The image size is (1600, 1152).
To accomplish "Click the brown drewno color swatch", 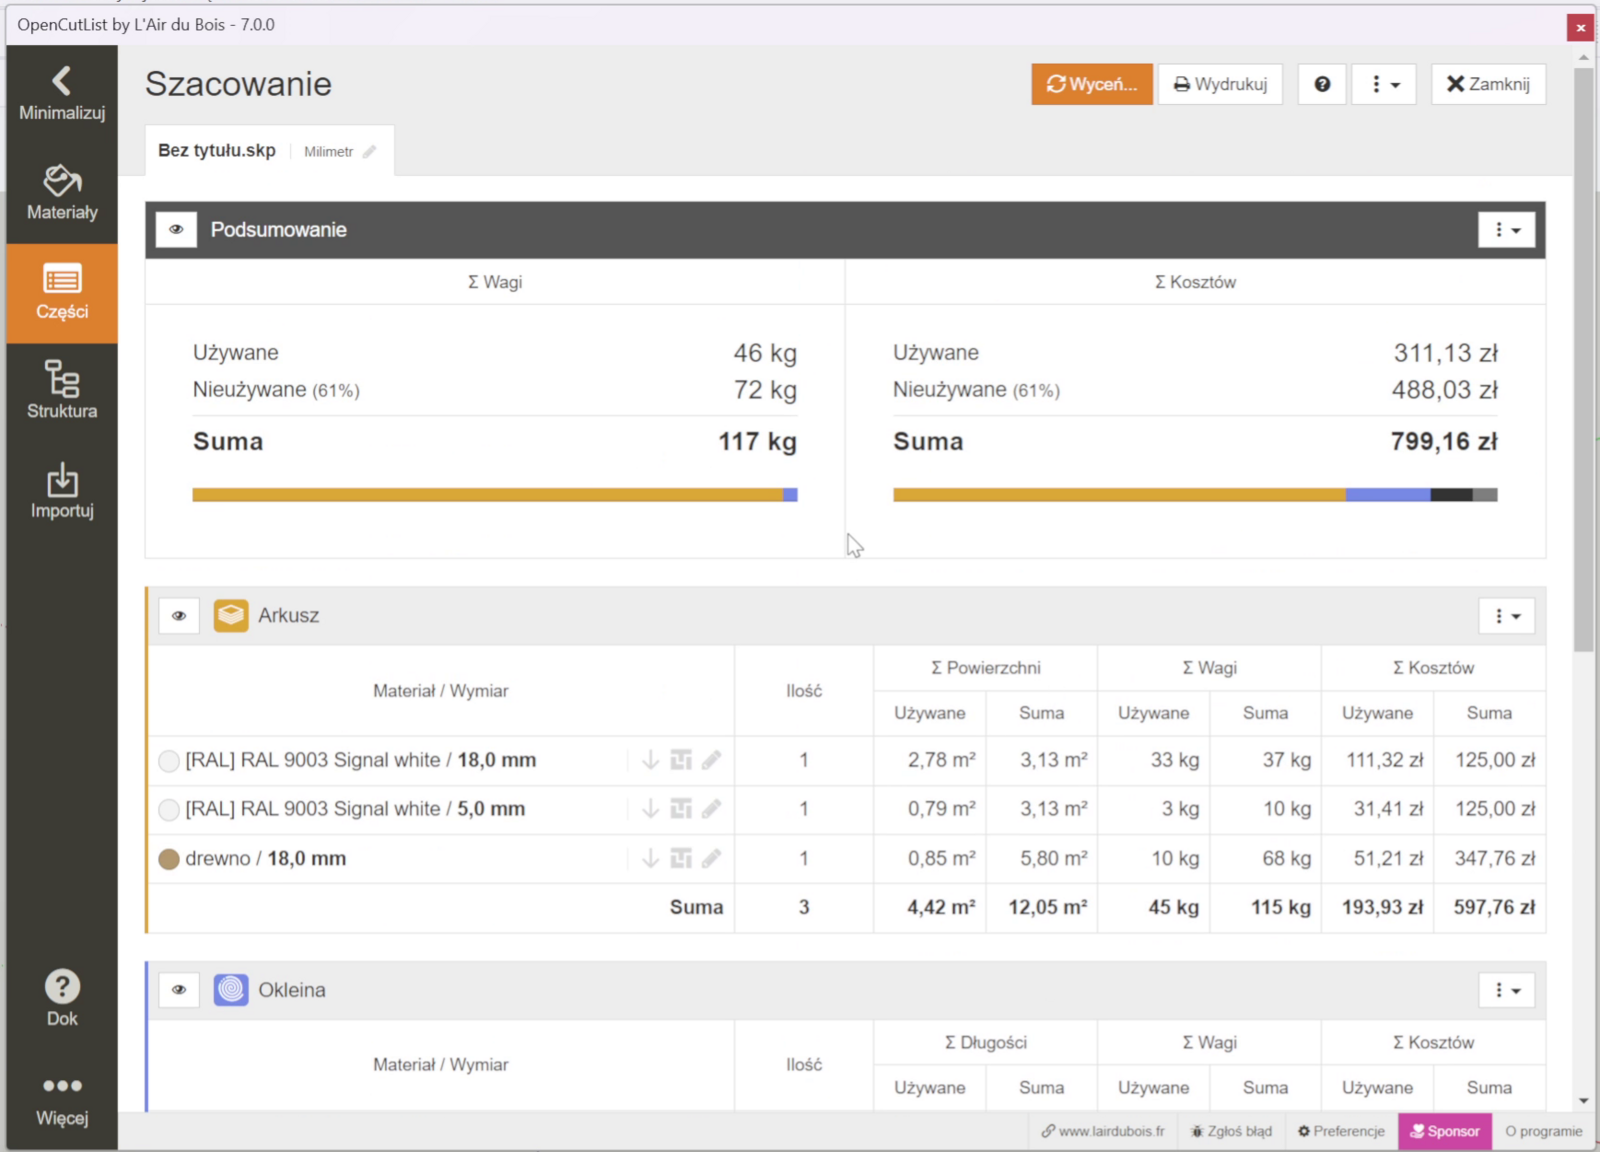I will (x=169, y=859).
